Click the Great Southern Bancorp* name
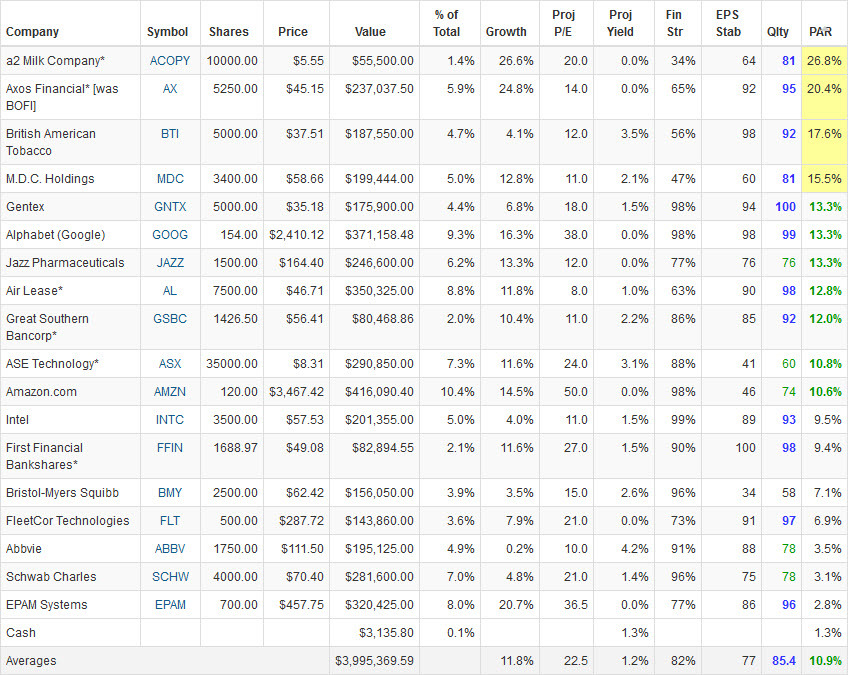The height and width of the screenshot is (675, 848). 47,327
